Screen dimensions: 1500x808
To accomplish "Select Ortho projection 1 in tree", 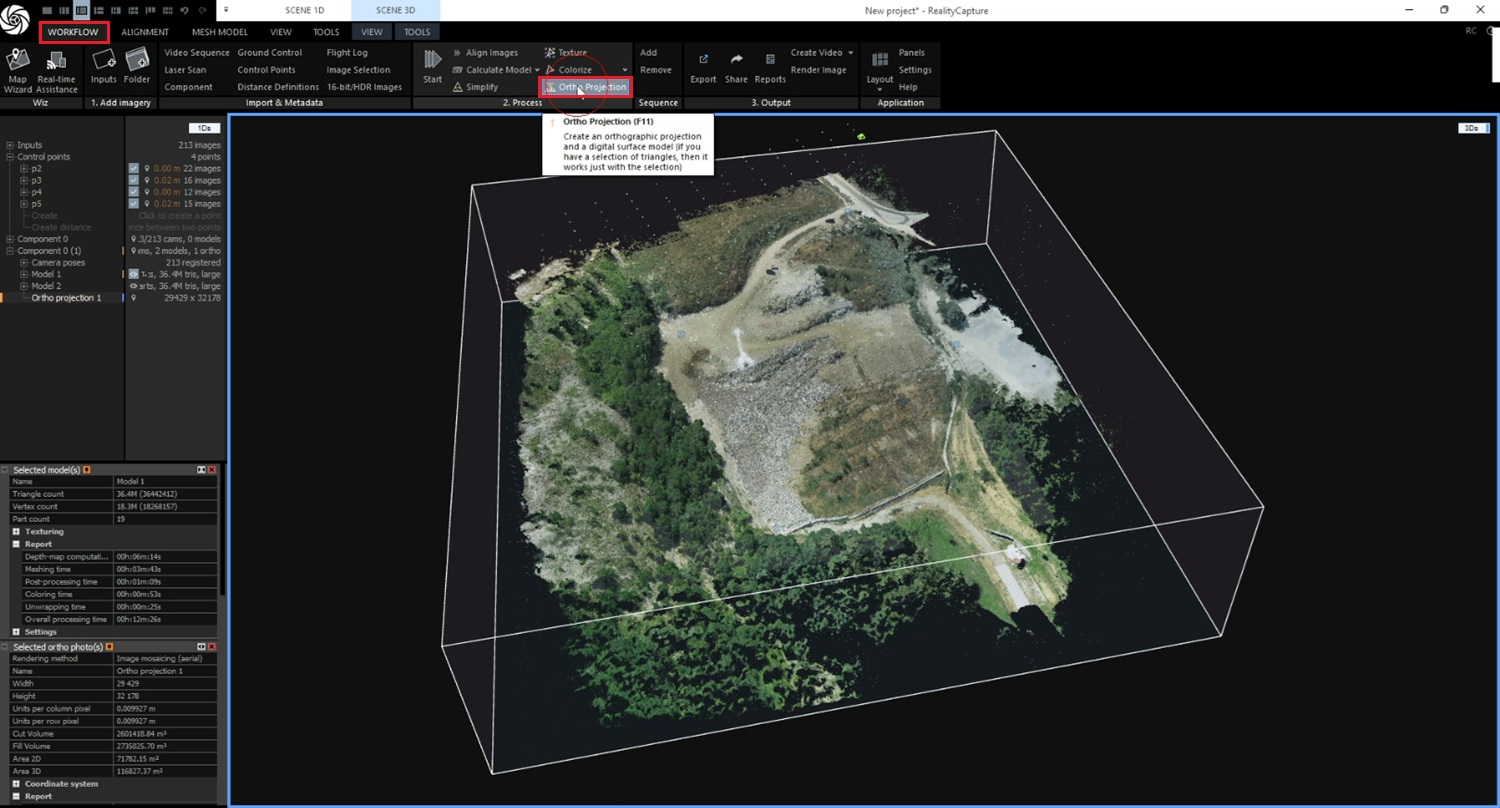I will click(66, 298).
